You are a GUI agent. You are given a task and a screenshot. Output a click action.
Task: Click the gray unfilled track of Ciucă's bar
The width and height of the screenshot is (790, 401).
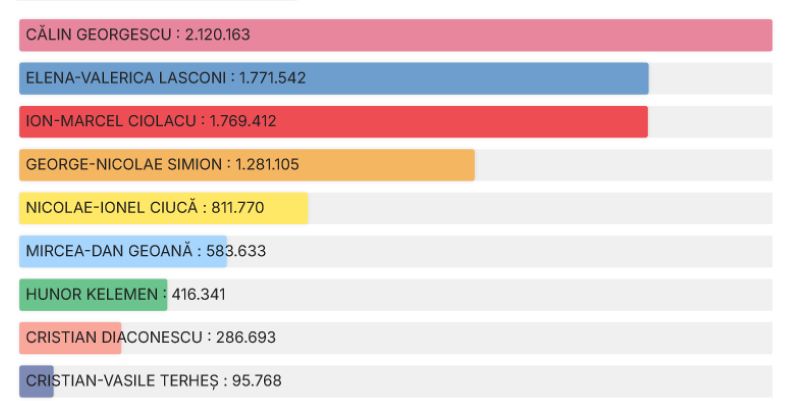click(540, 208)
